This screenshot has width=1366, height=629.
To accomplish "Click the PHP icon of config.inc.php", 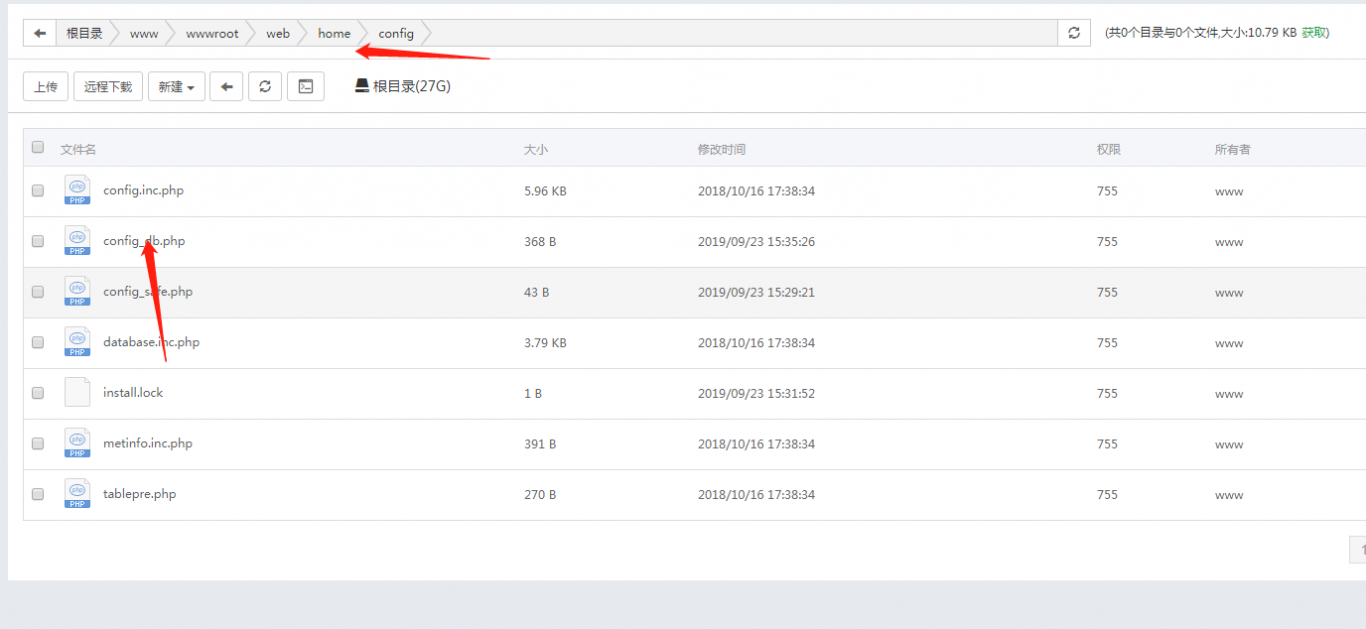I will pos(77,190).
